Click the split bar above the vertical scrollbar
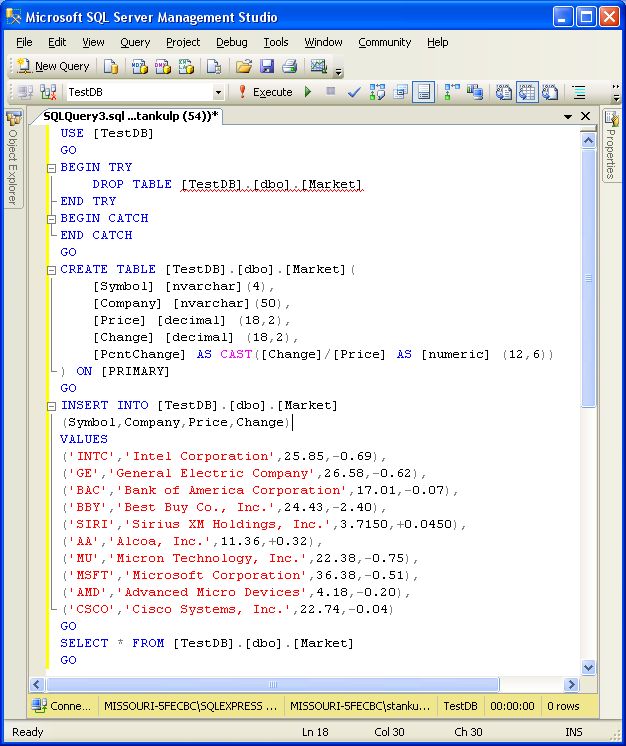Viewport: 626px width, 746px height. pyautogui.click(x=588, y=129)
